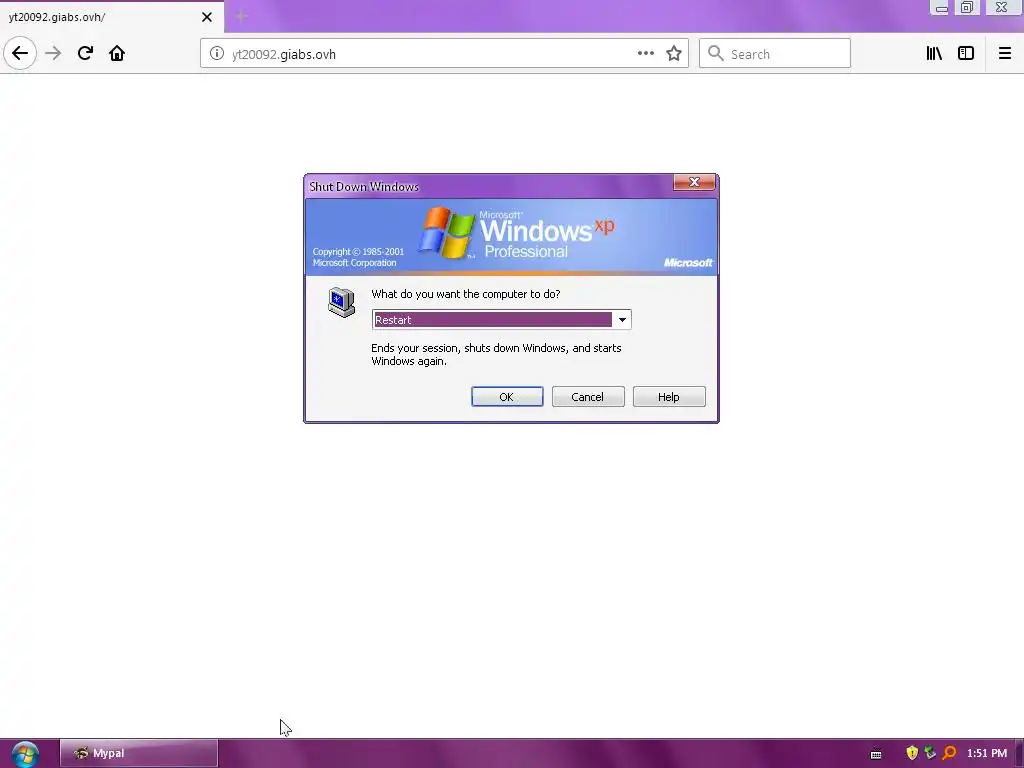Select the Restart combo box field
This screenshot has height=768, width=1024.
click(x=502, y=319)
